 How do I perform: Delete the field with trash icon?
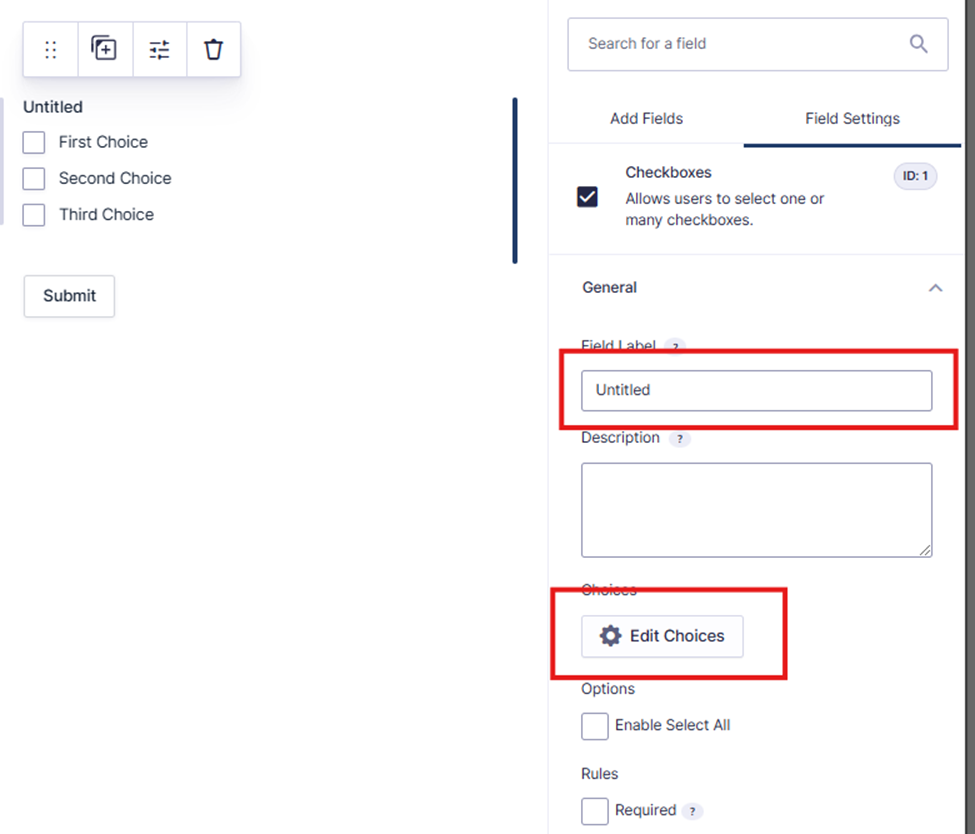[x=213, y=49]
